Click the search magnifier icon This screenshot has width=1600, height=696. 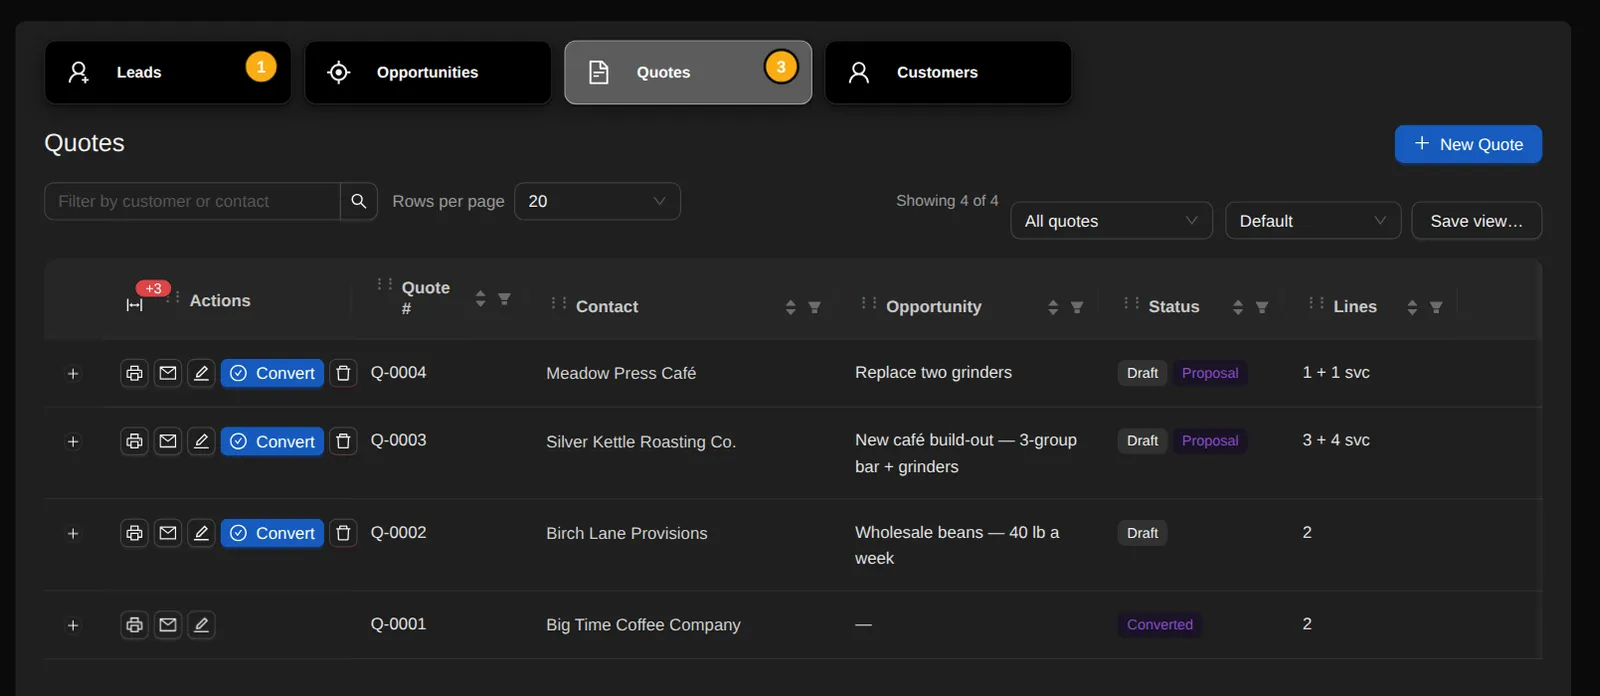[359, 201]
